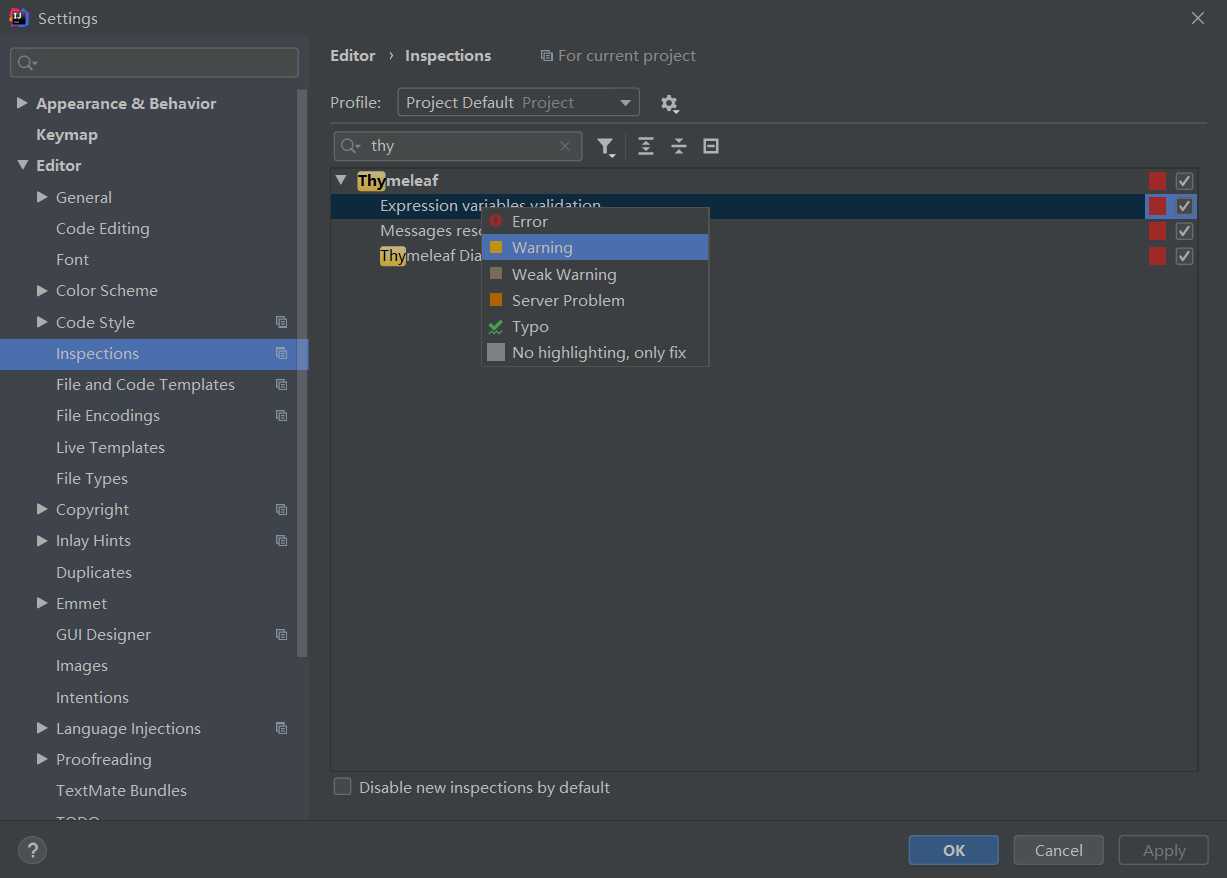The image size is (1227, 878).
Task: Choose Server Problem severity option
Action: pyautogui.click(x=595, y=300)
